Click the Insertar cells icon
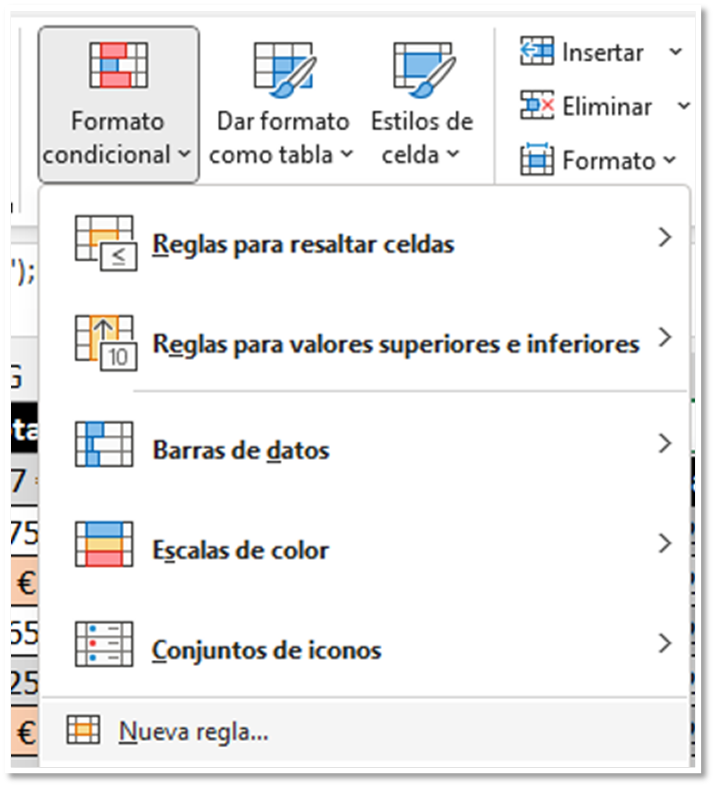The image size is (714, 786). pyautogui.click(x=537, y=51)
